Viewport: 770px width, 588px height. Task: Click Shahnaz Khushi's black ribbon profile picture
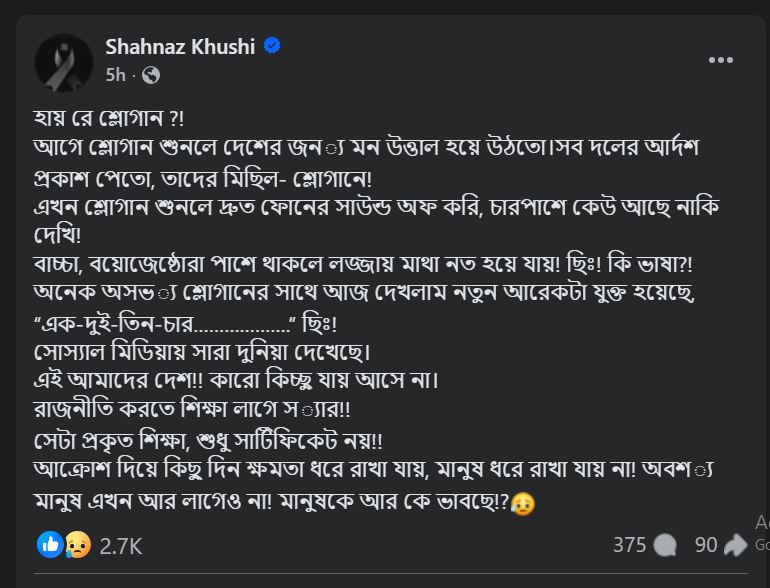click(64, 61)
